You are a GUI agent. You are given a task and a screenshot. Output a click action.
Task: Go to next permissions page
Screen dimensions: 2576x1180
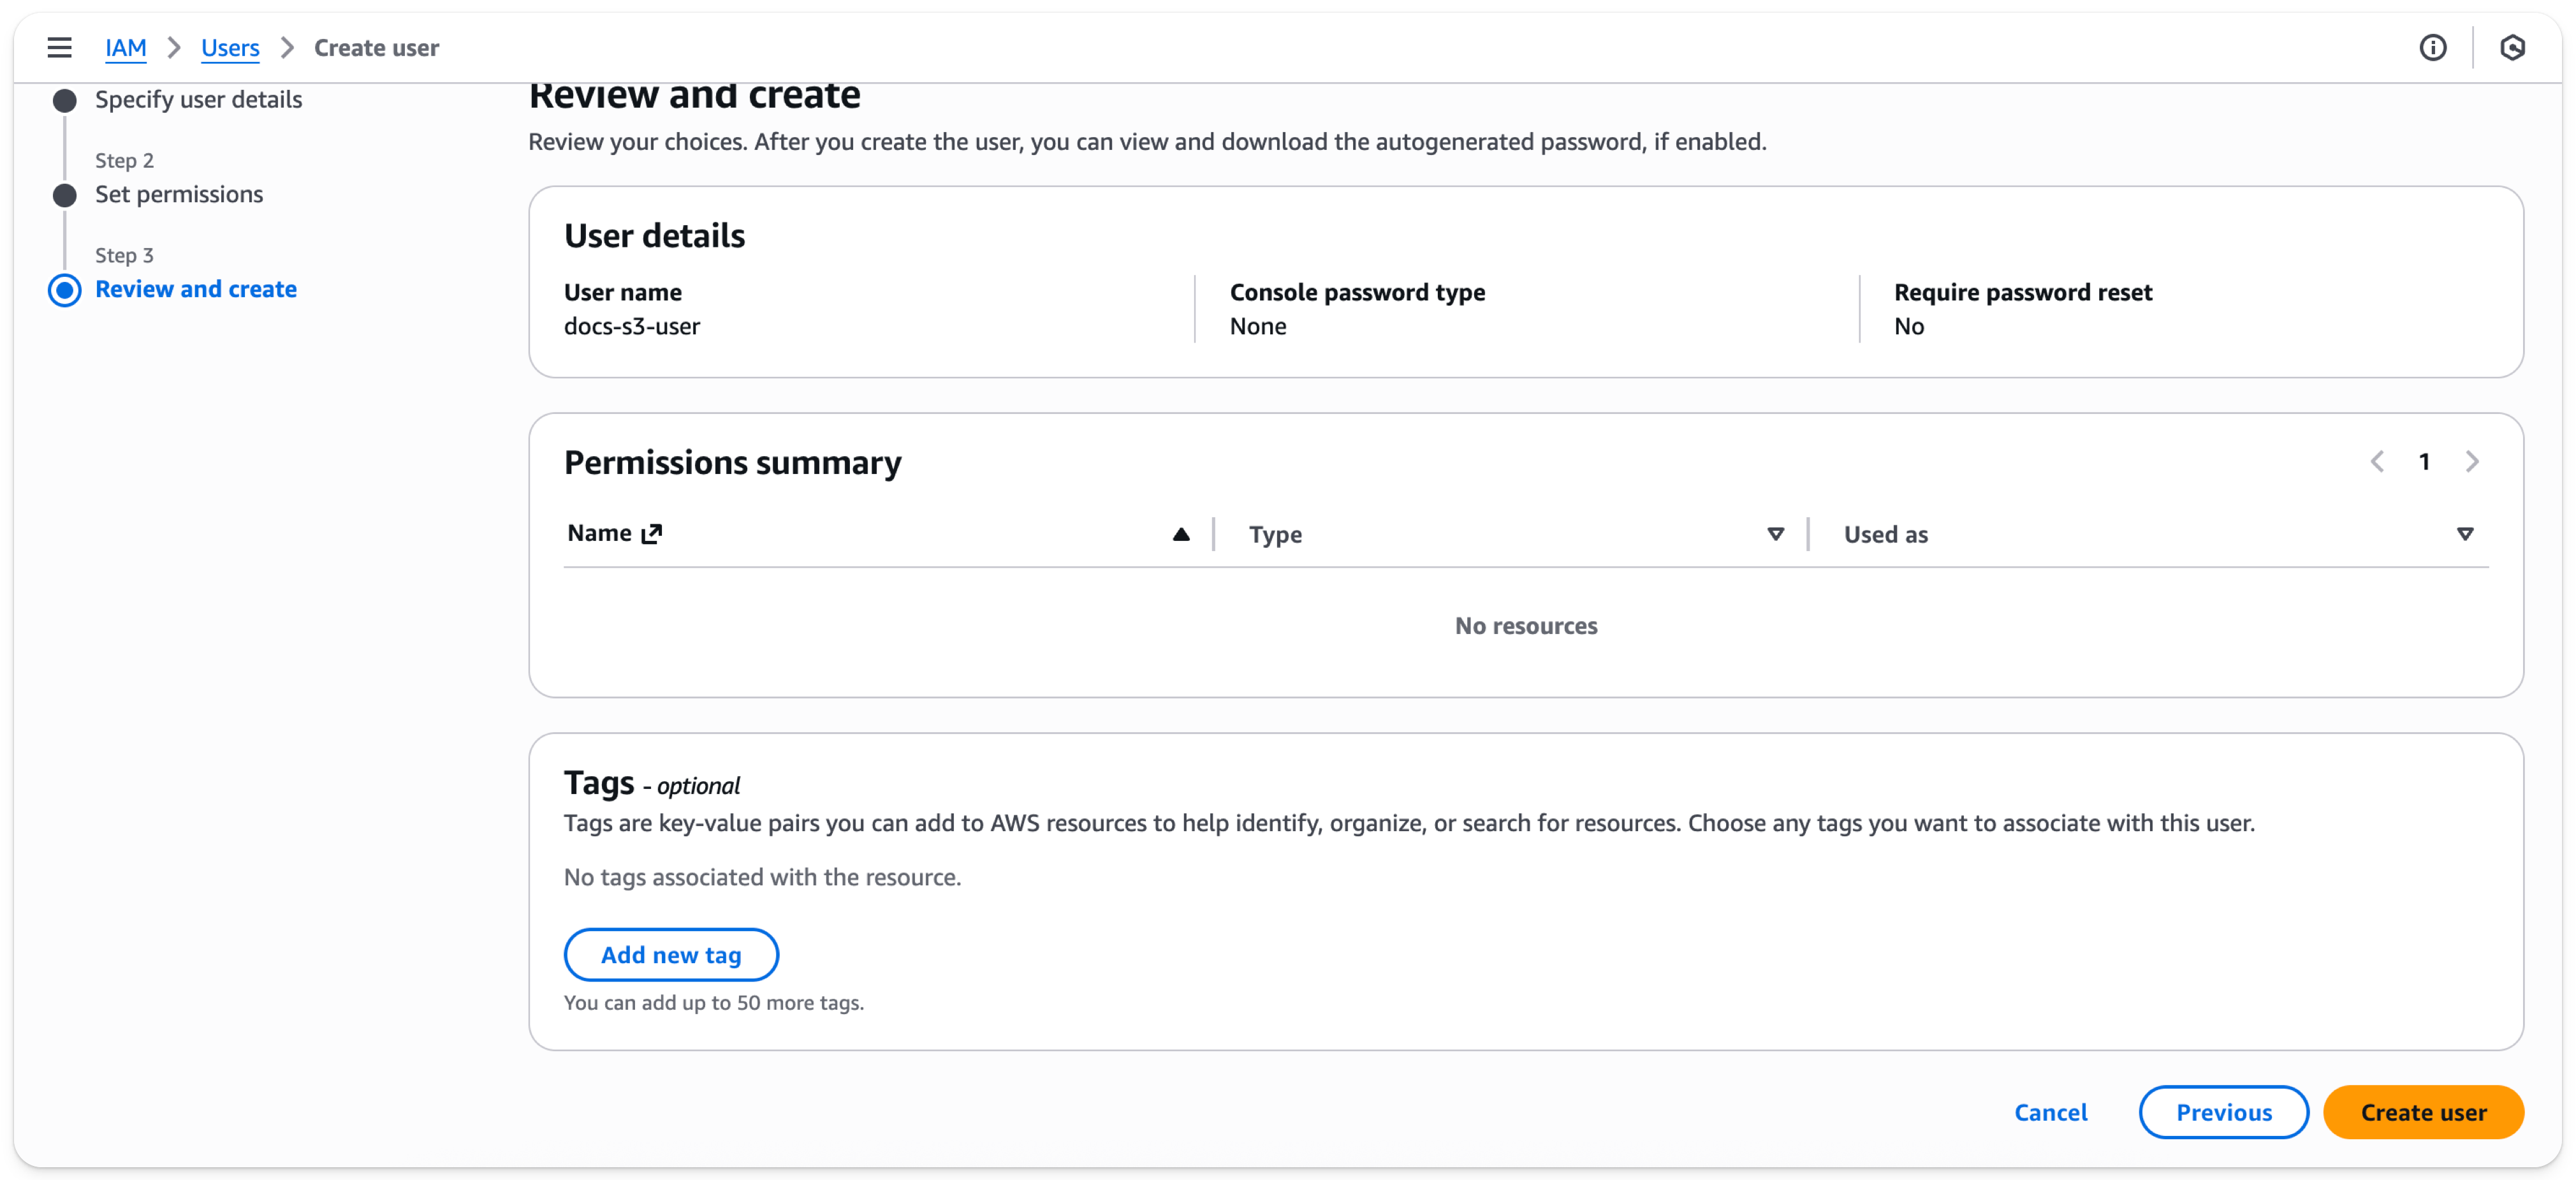pos(2474,461)
